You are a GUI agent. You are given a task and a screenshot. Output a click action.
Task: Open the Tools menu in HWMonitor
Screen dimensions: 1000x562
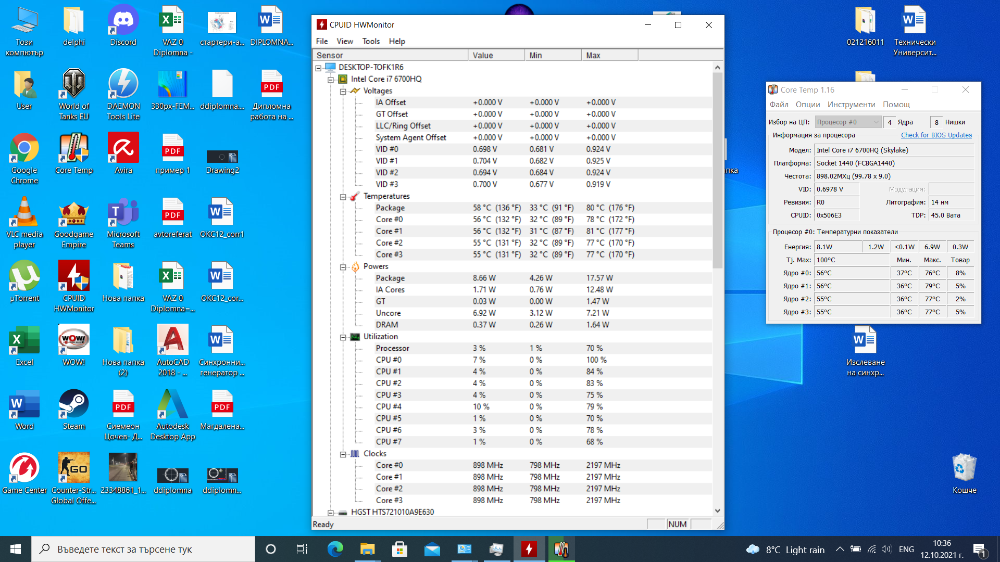371,41
